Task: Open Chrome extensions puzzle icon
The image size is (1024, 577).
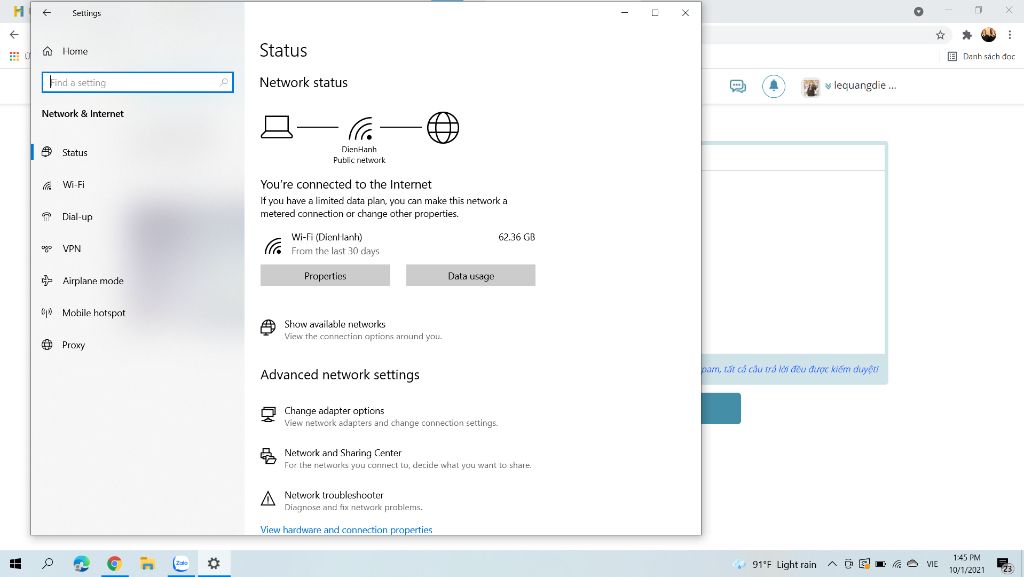Action: [x=967, y=35]
